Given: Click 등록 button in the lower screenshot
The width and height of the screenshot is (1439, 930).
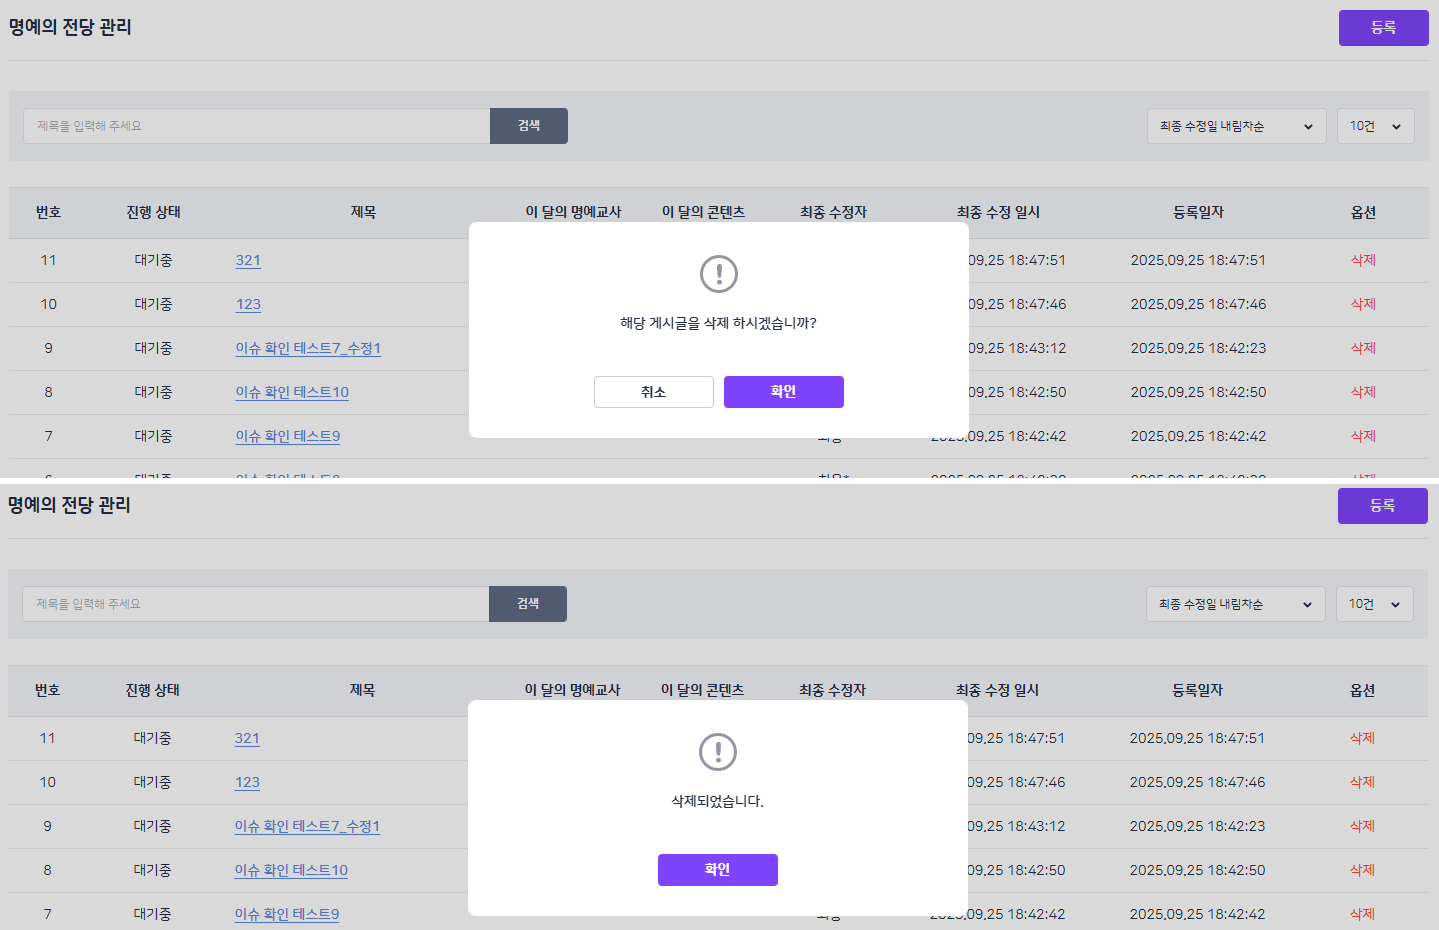Looking at the screenshot, I should pos(1382,506).
